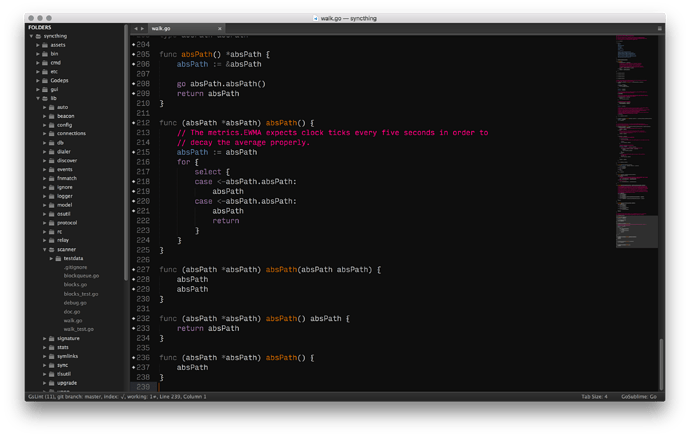
Task: Click the minimap's highlighted viewport region
Action: pyautogui.click(x=637, y=231)
